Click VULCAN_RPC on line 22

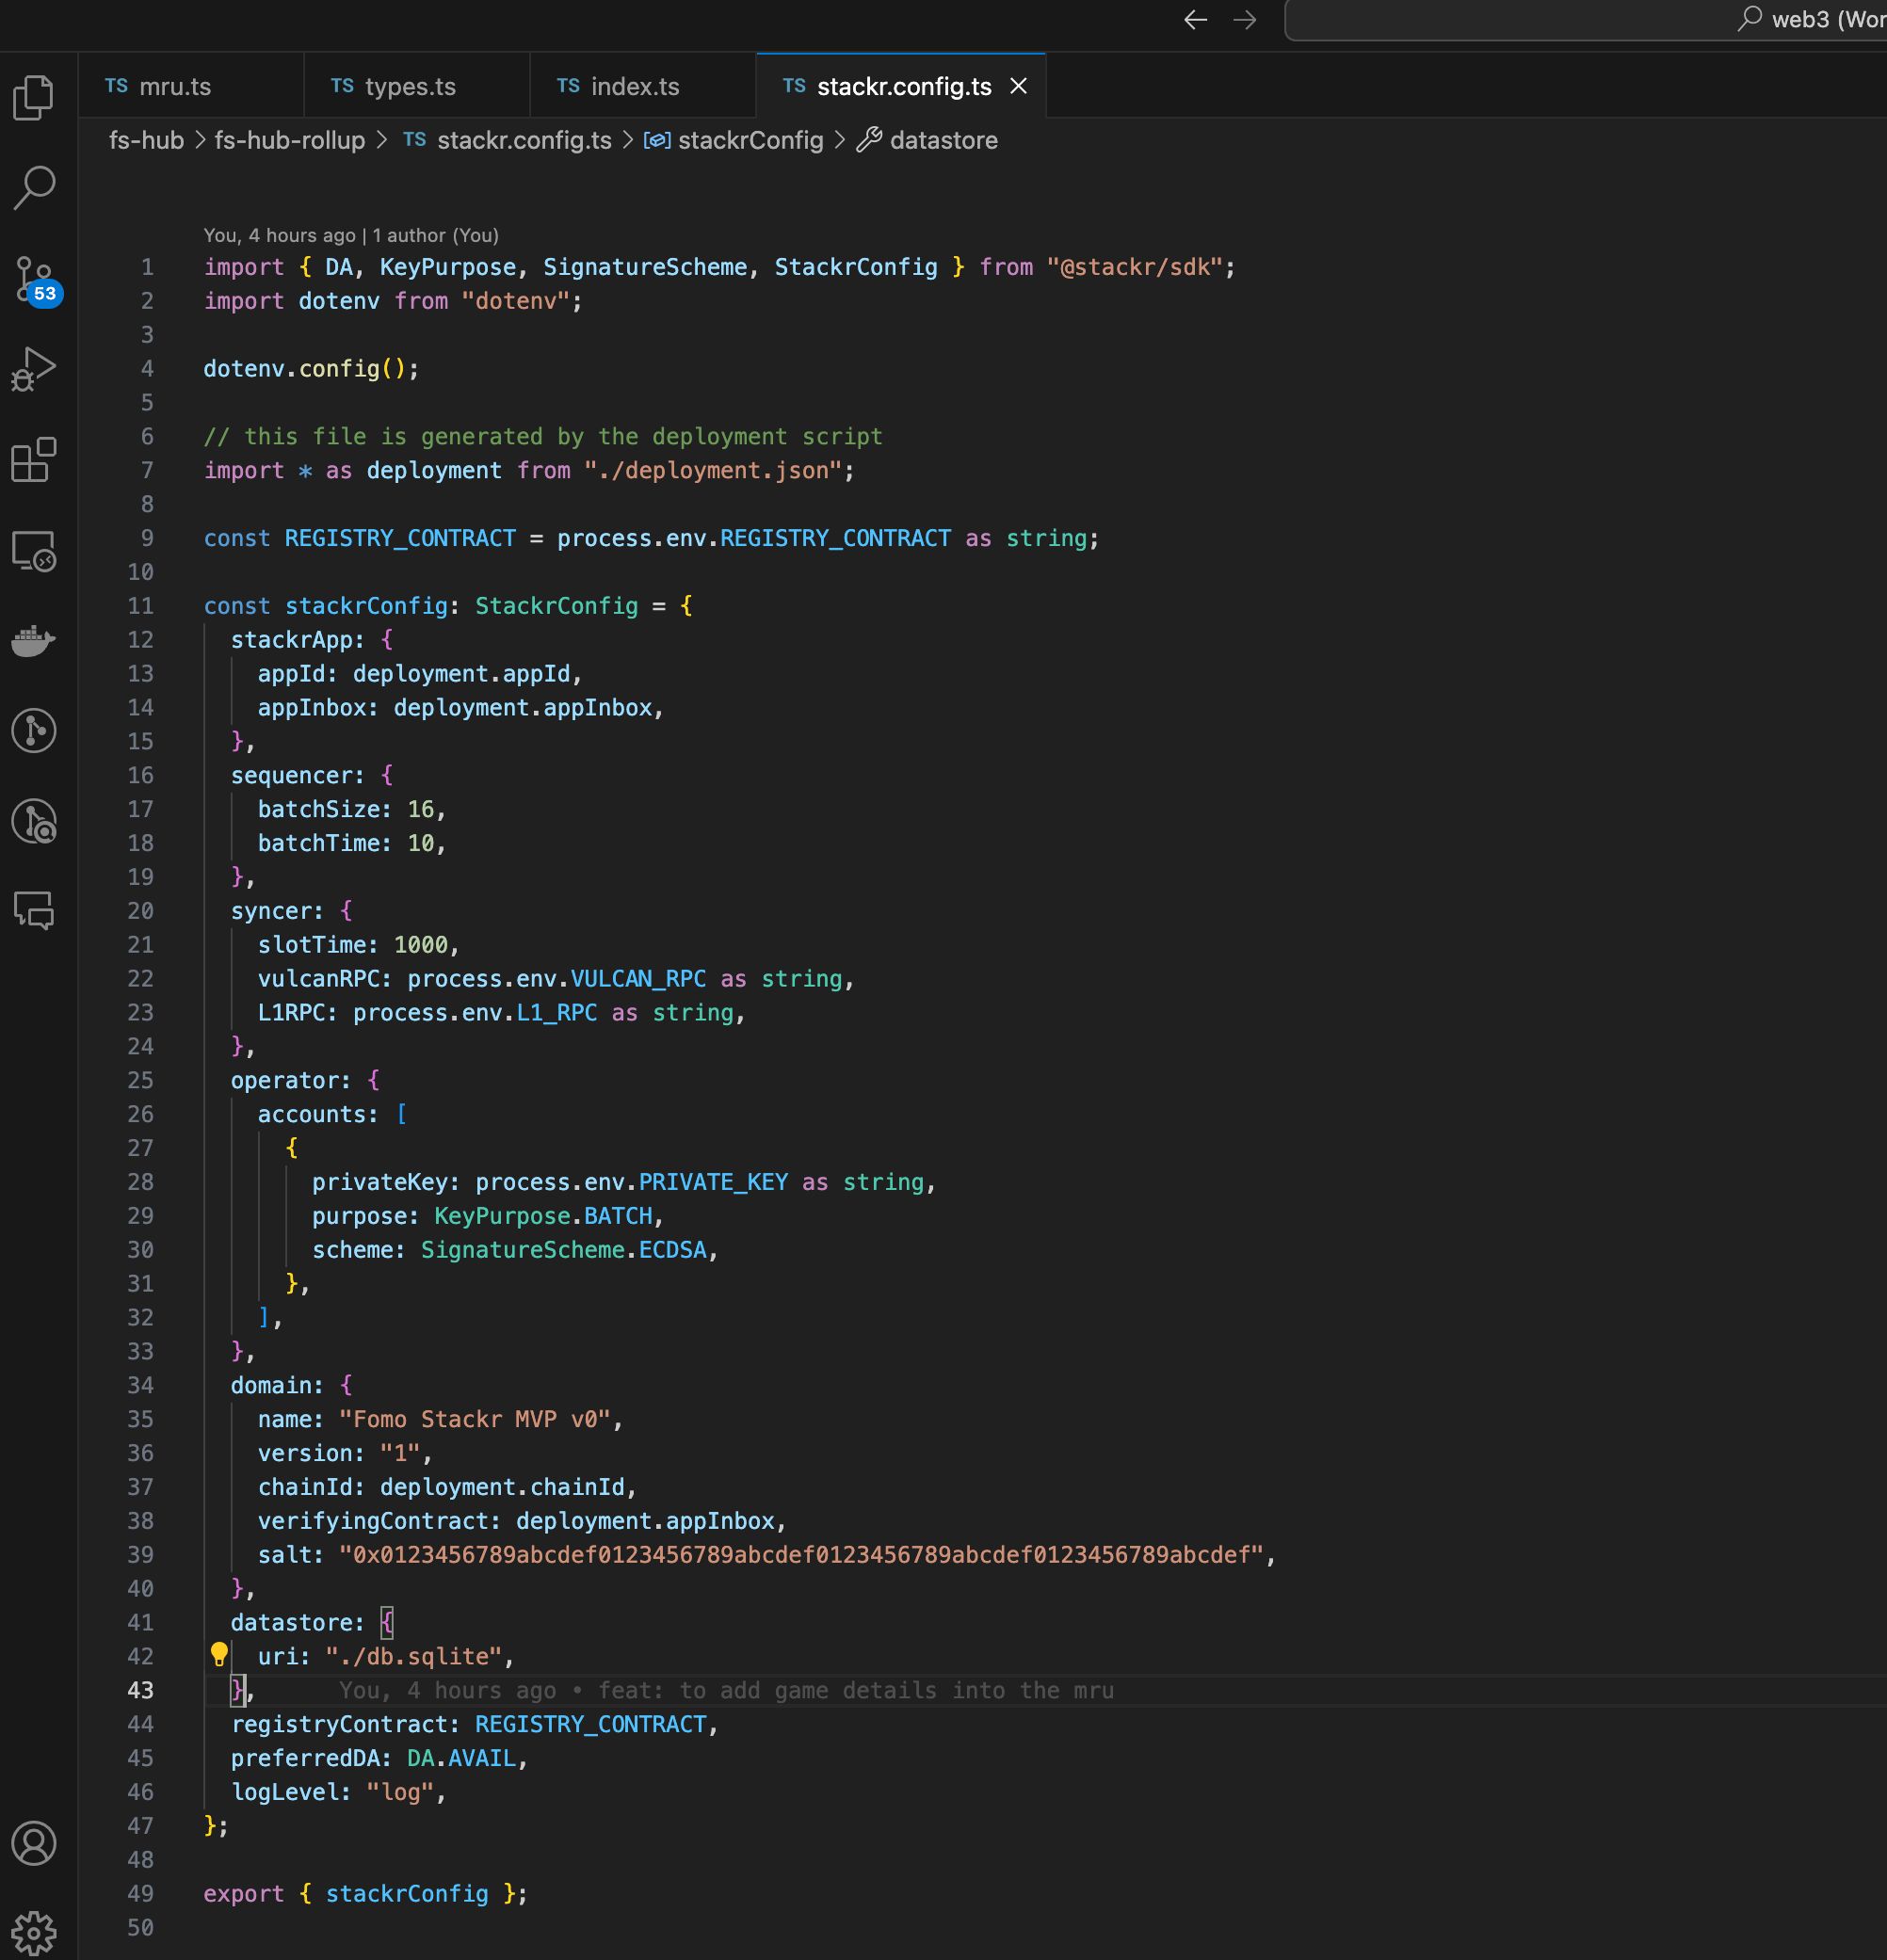[x=638, y=979]
